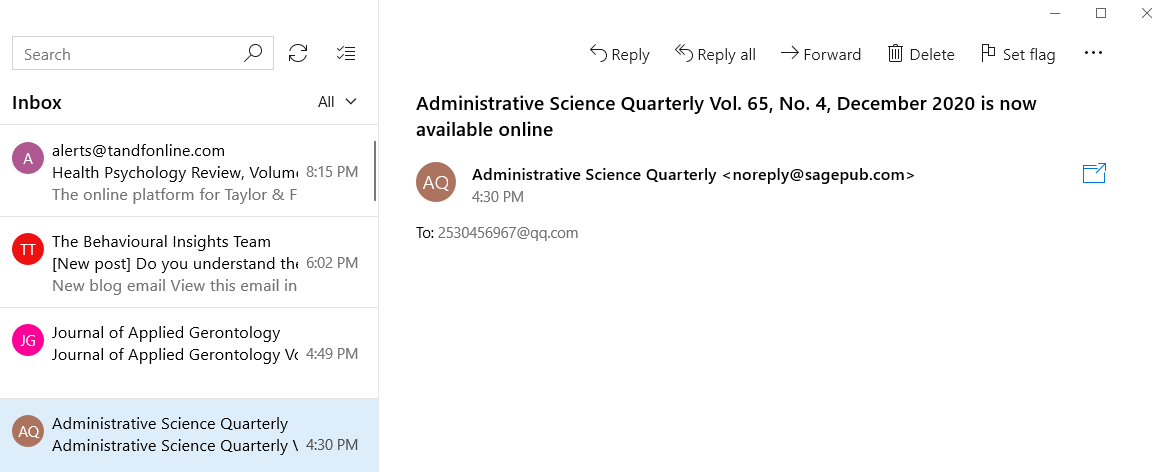Viewport: 1161px width, 472px height.
Task: Click the search magnifier icon
Action: tap(253, 53)
